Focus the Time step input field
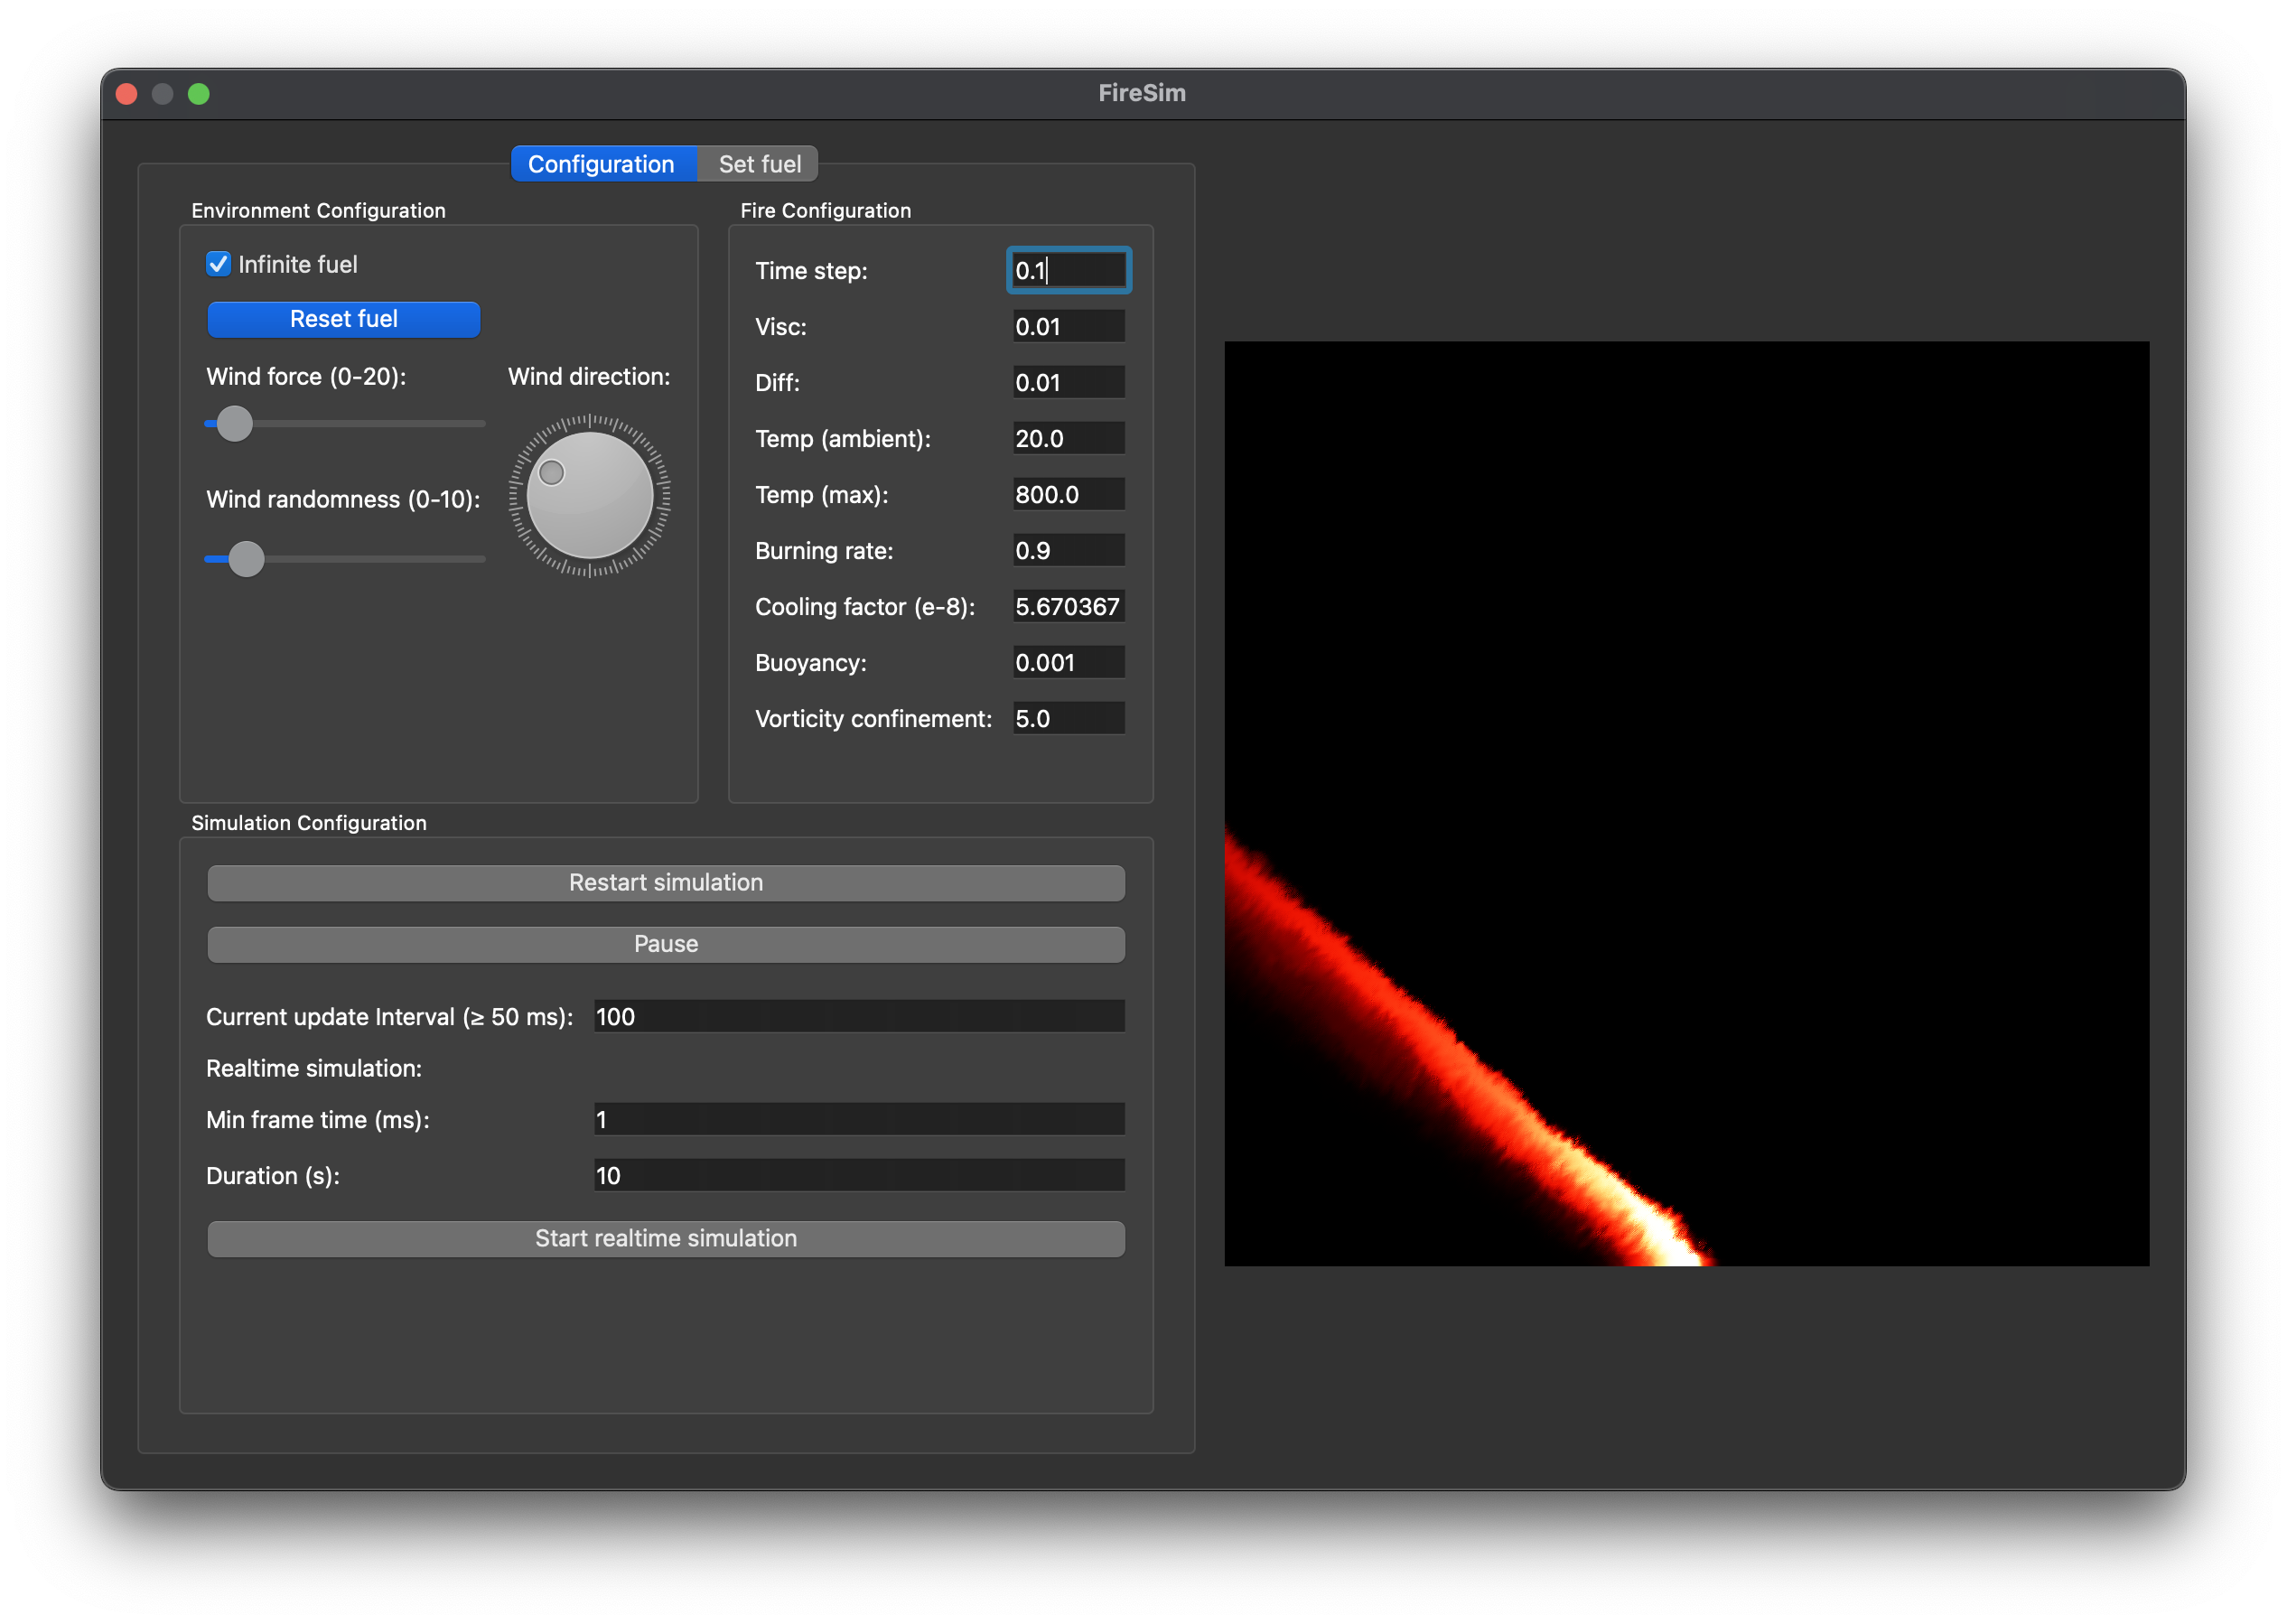This screenshot has height=1624, width=2287. 1068,270
